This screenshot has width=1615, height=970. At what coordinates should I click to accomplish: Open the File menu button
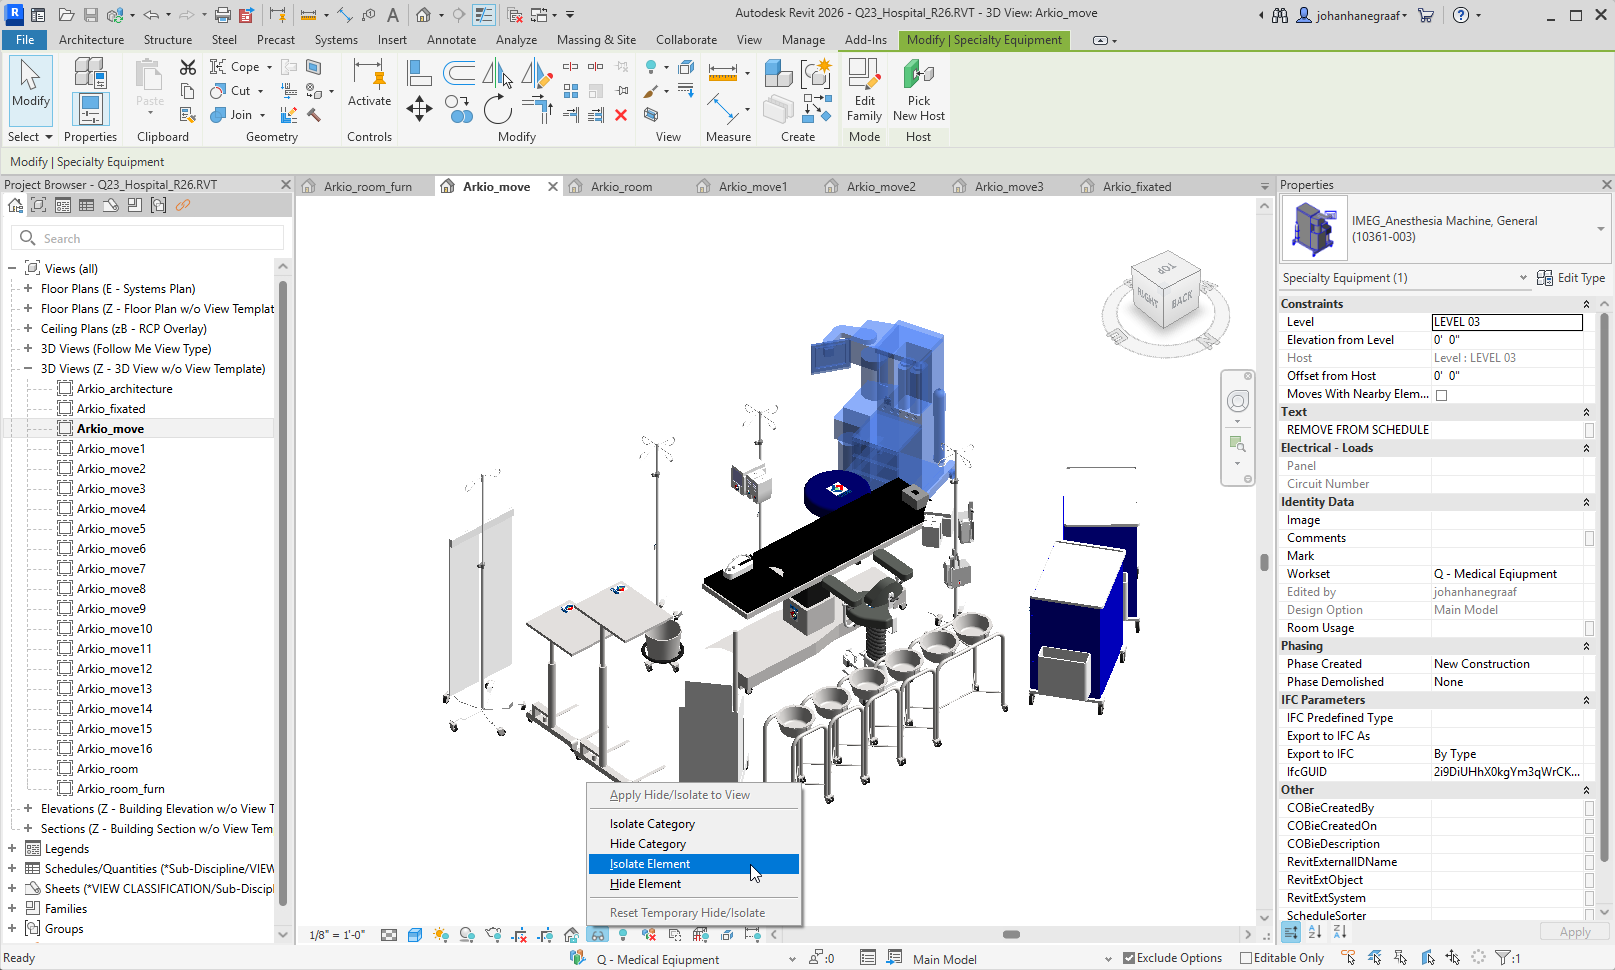25,40
